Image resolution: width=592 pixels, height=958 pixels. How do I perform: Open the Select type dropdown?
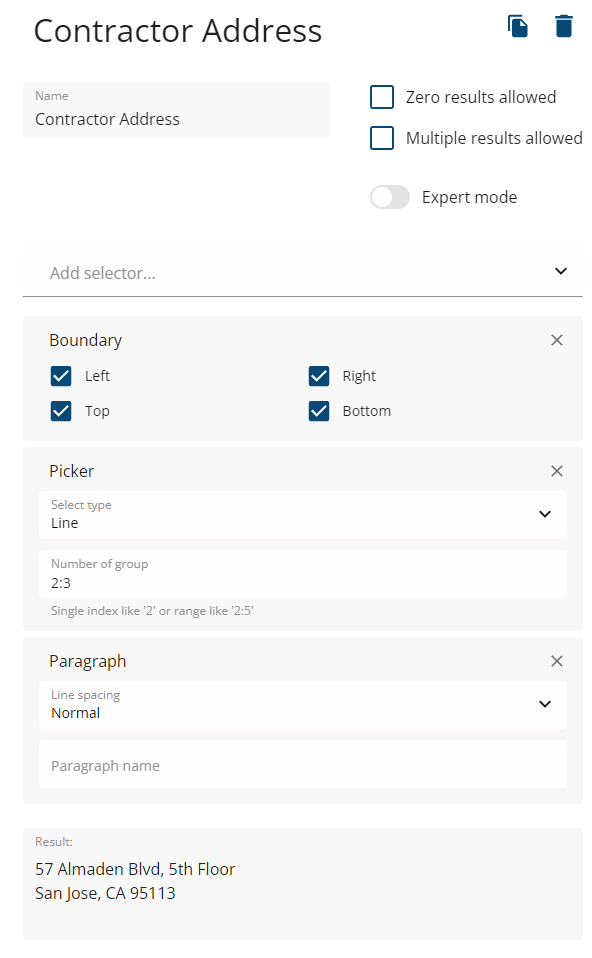click(302, 515)
